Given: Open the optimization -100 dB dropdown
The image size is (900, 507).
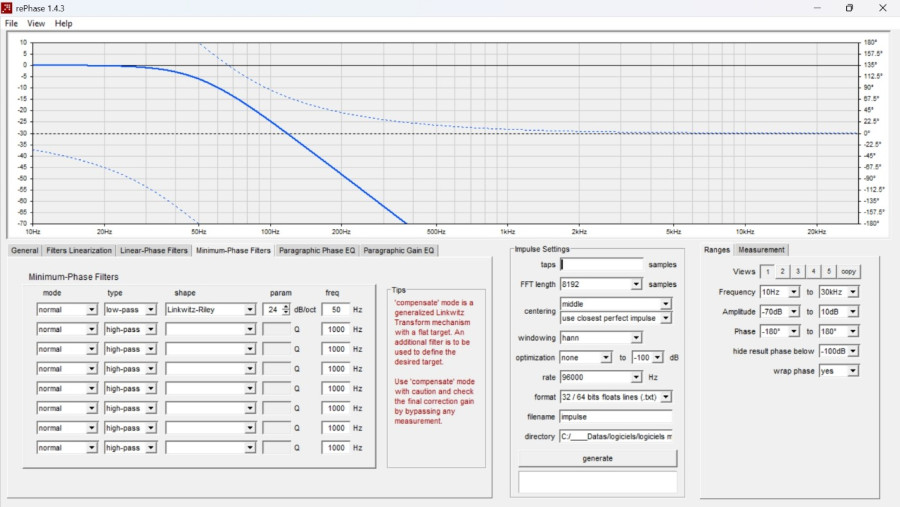Looking at the screenshot, I should pos(647,357).
